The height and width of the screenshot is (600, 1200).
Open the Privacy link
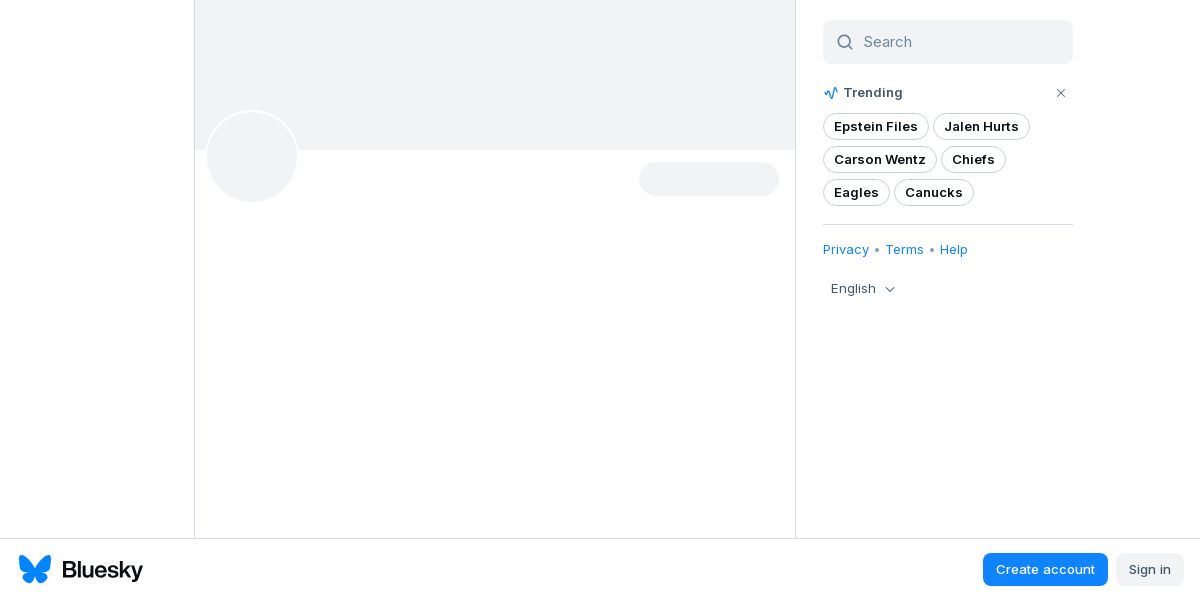[846, 250]
